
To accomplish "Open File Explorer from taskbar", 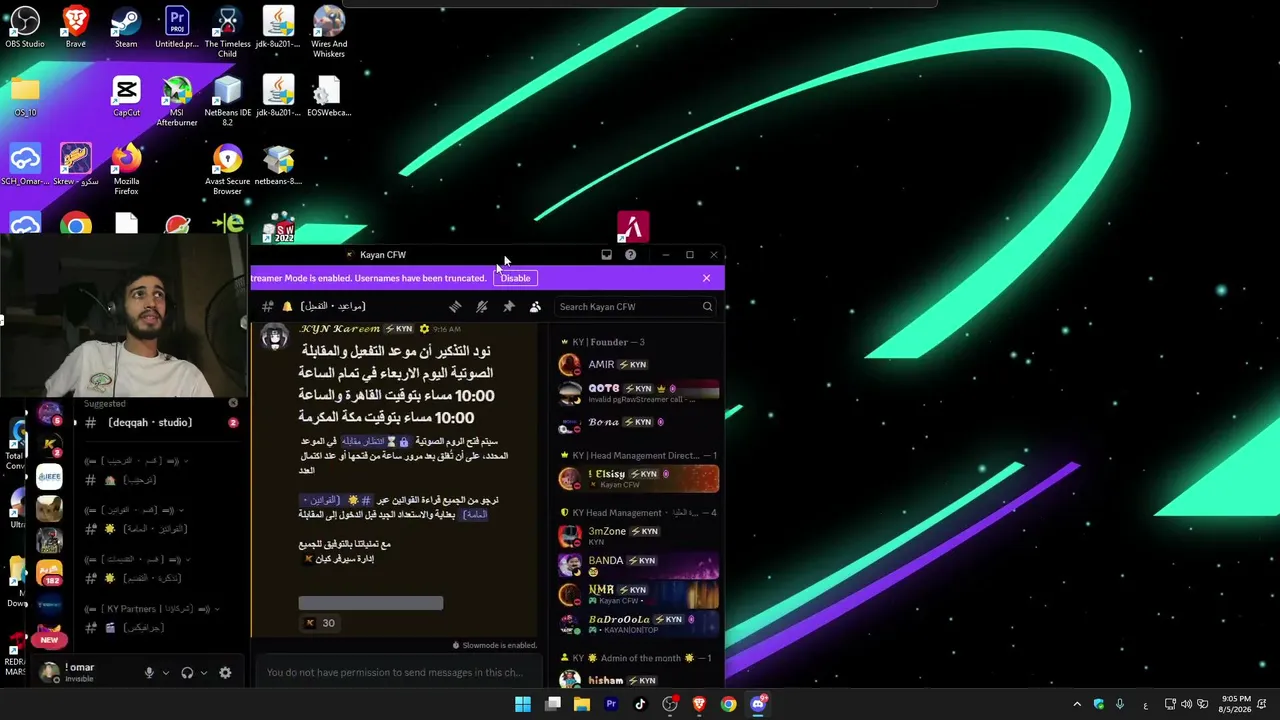I will click(x=582, y=704).
